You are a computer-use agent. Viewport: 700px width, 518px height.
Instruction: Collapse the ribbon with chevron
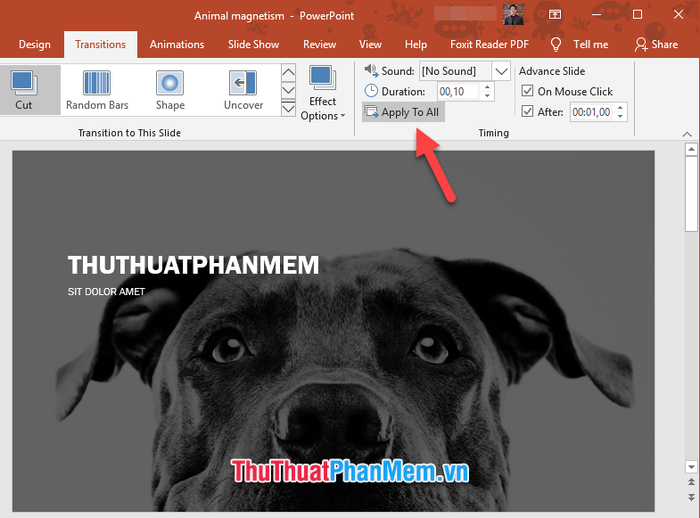(687, 134)
